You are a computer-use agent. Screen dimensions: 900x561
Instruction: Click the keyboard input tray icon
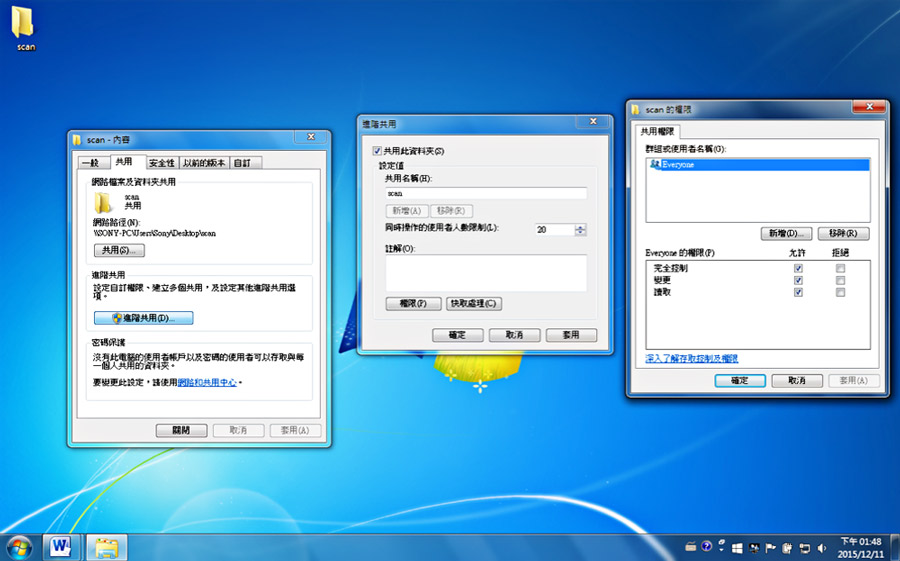coord(690,547)
